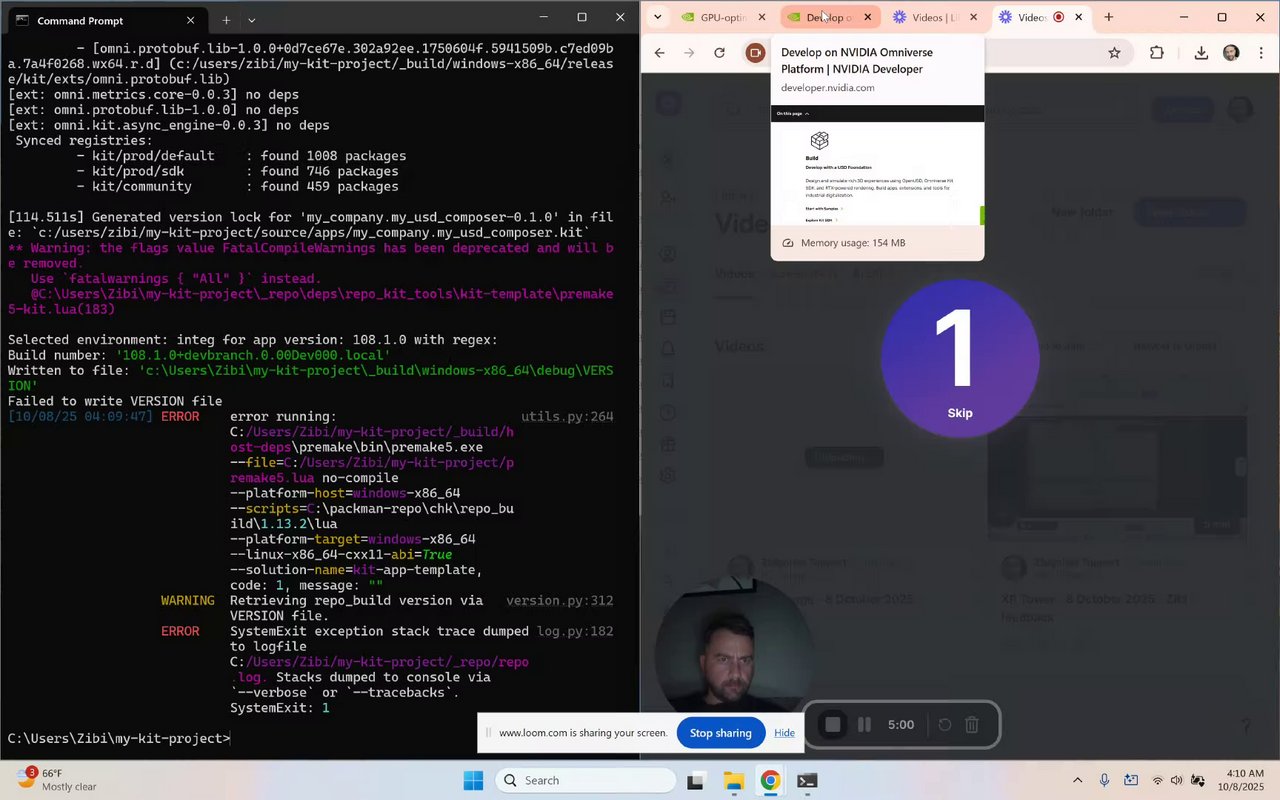
Task: Click the camera recording indicator in address bar
Action: pos(755,53)
